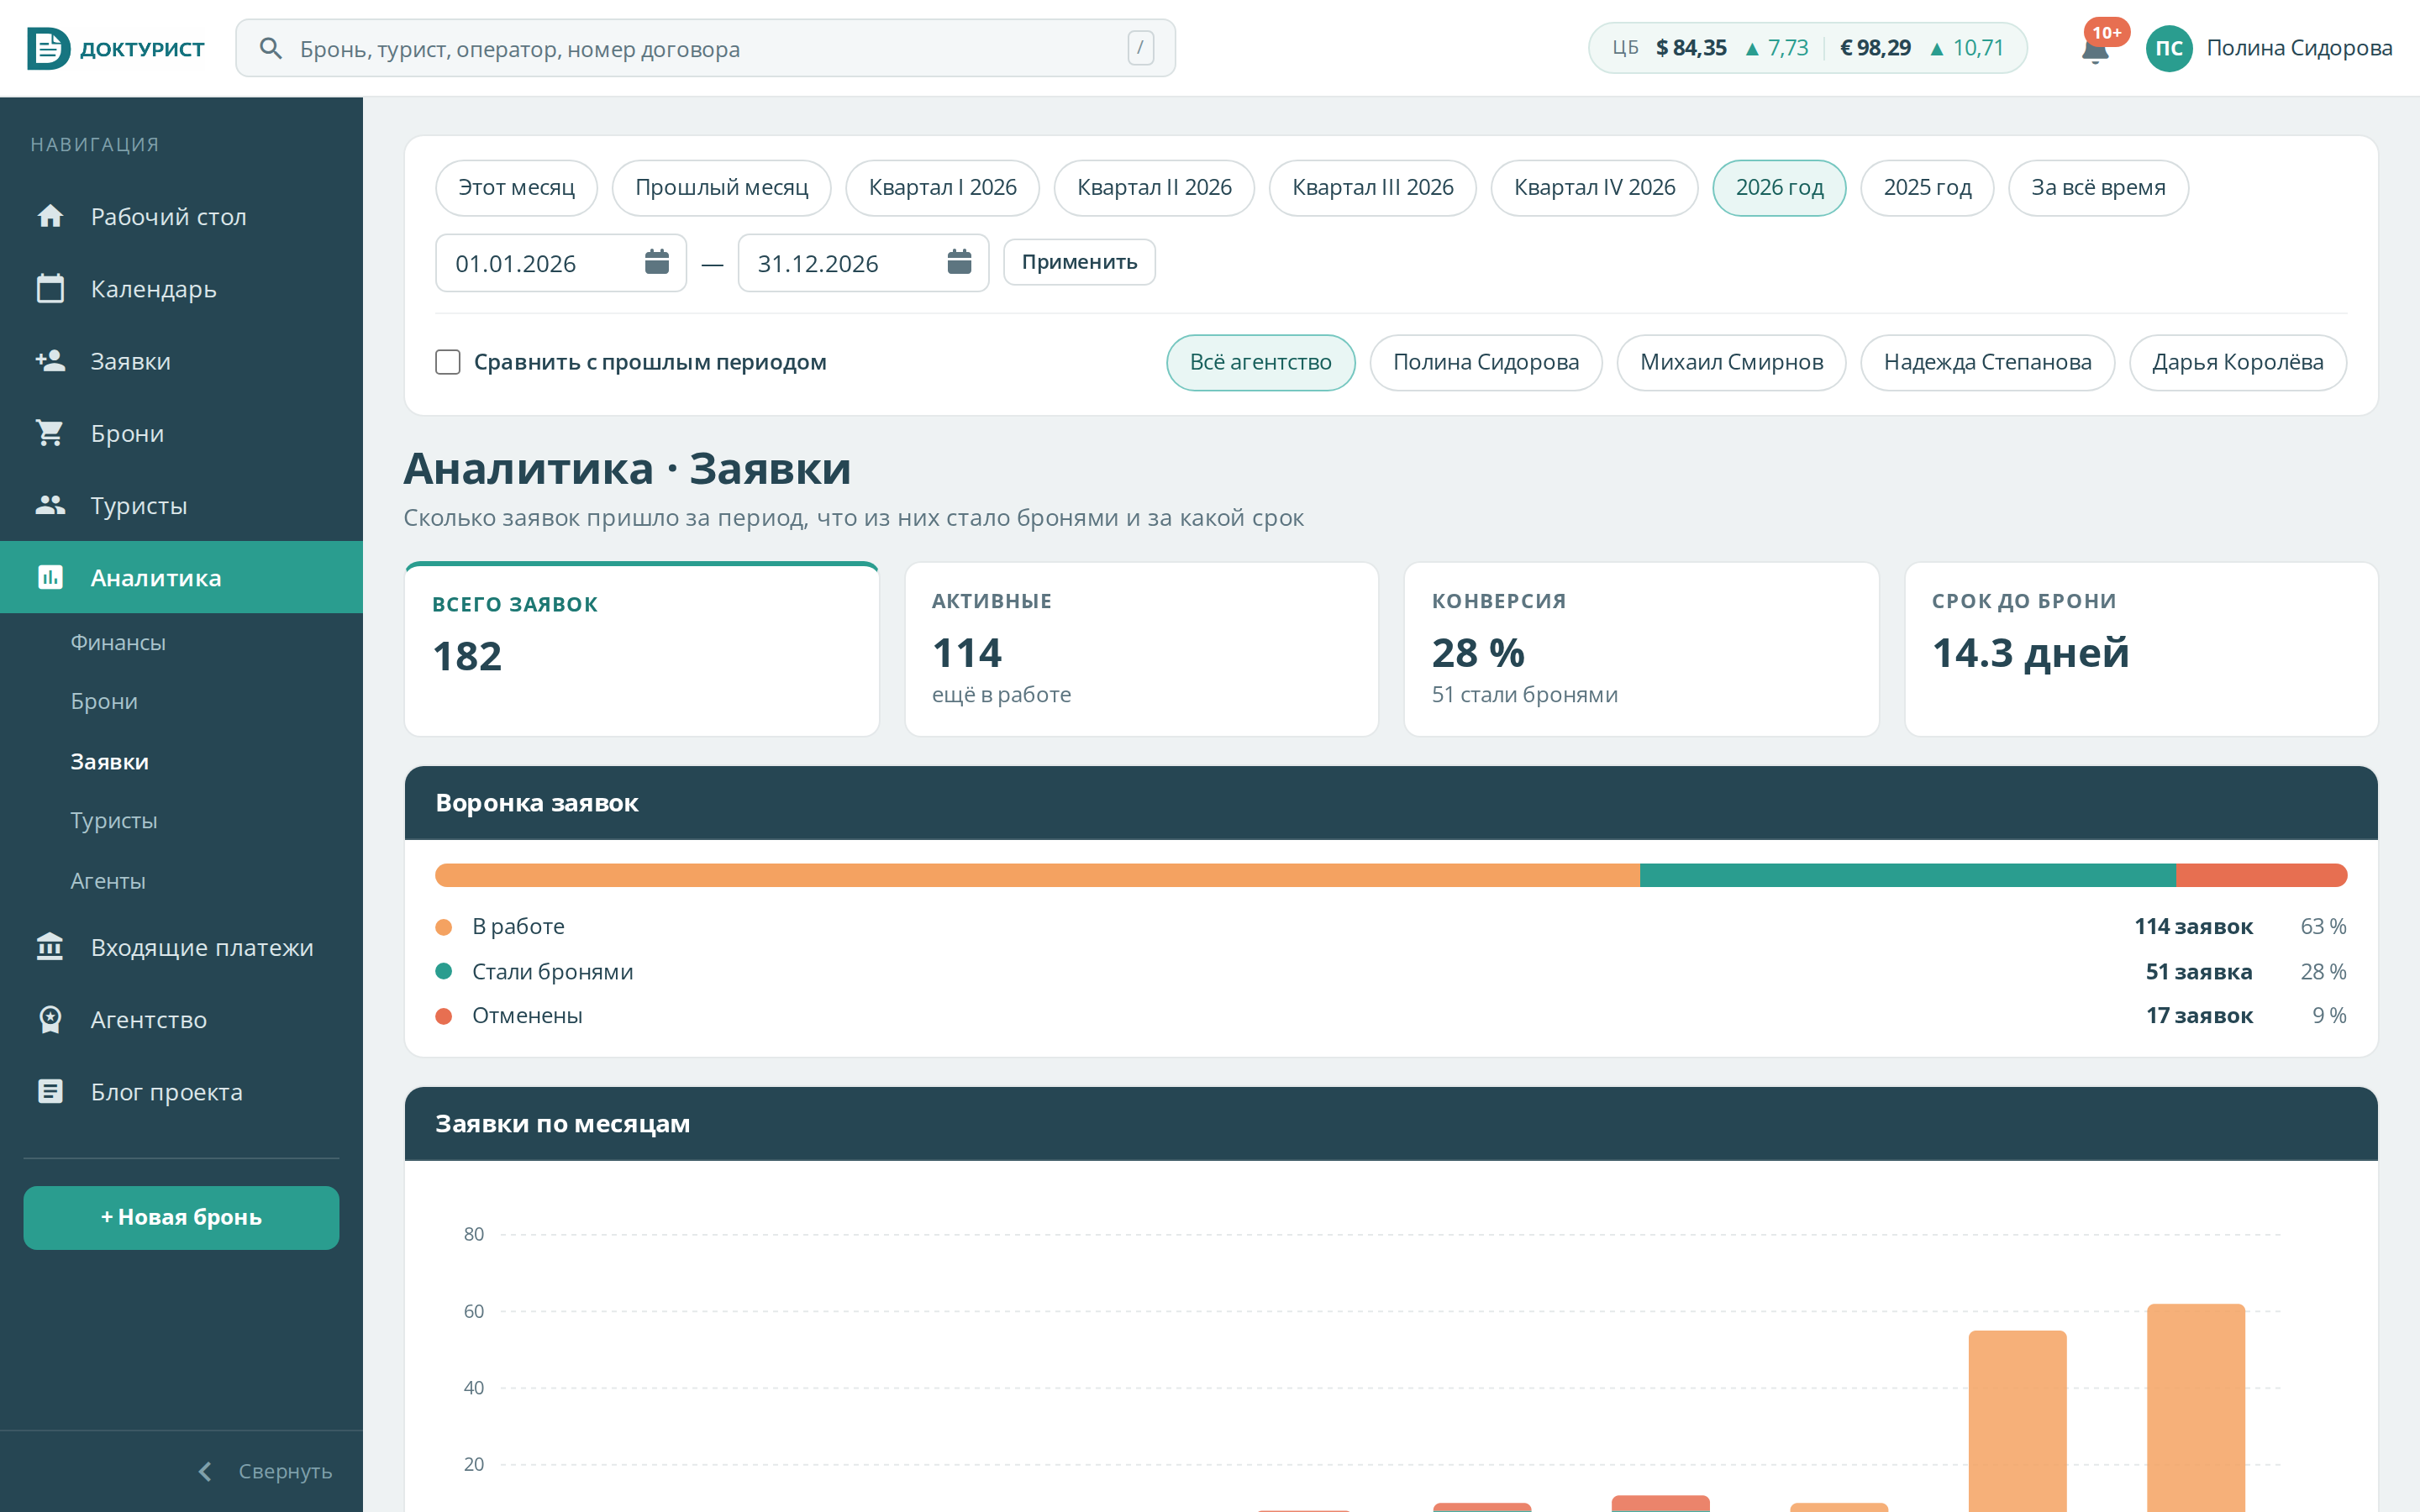Image resolution: width=2420 pixels, height=1512 pixels.
Task: Open calendar picker for start date 01.01.2026
Action: click(x=657, y=262)
